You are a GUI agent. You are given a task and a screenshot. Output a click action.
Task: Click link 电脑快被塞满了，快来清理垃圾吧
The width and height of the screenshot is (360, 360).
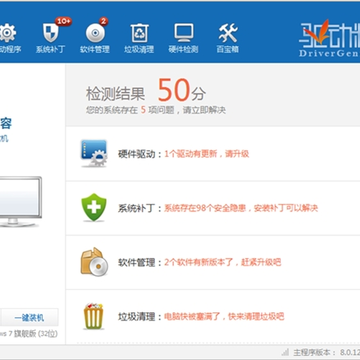tap(224, 316)
